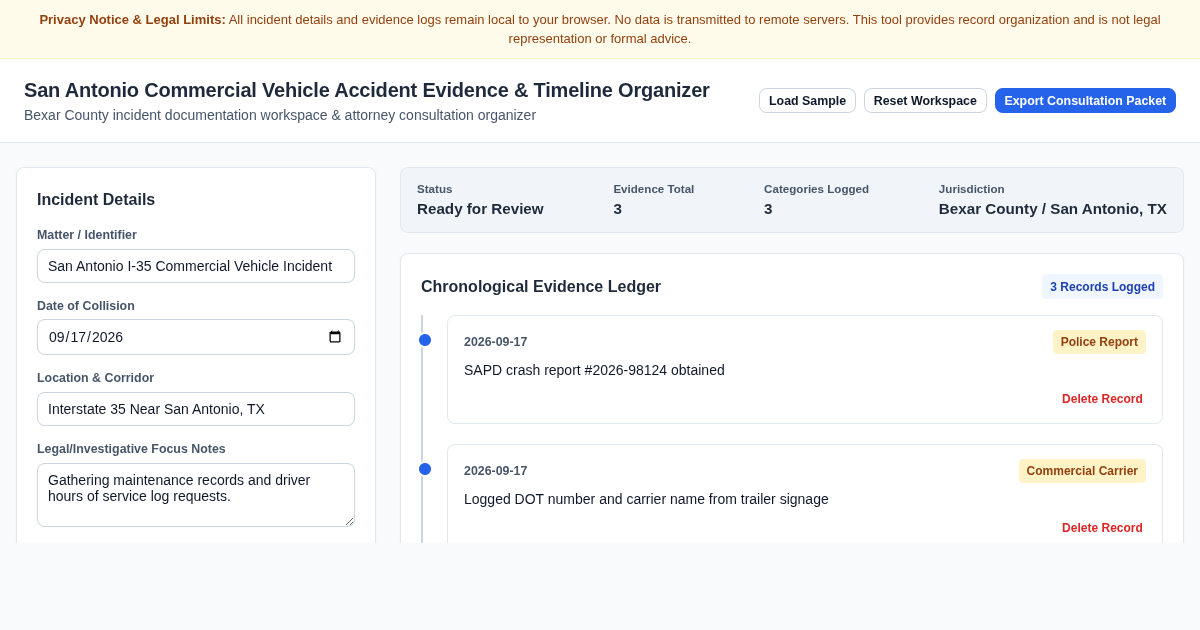
Task: Click the Bexar County / San Antonio, TX jurisdiction value
Action: [1053, 209]
